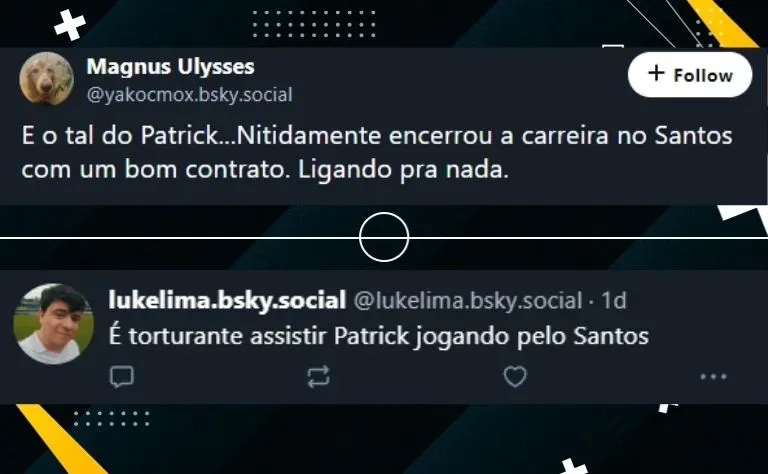
Task: Click the words 'Ligando pra nada.'
Action: 403,170
